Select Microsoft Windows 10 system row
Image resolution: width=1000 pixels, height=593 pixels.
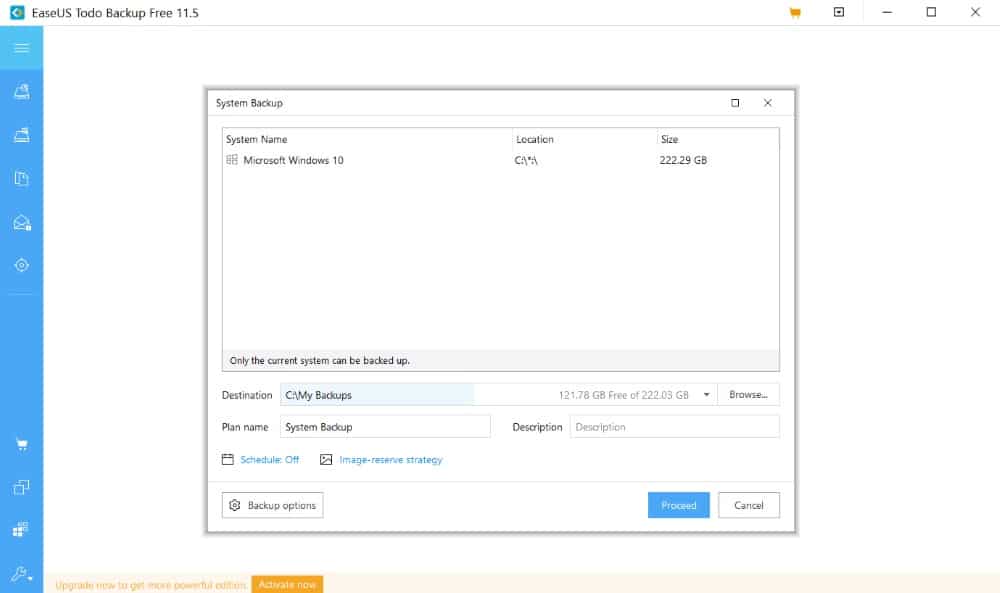[x=294, y=160]
